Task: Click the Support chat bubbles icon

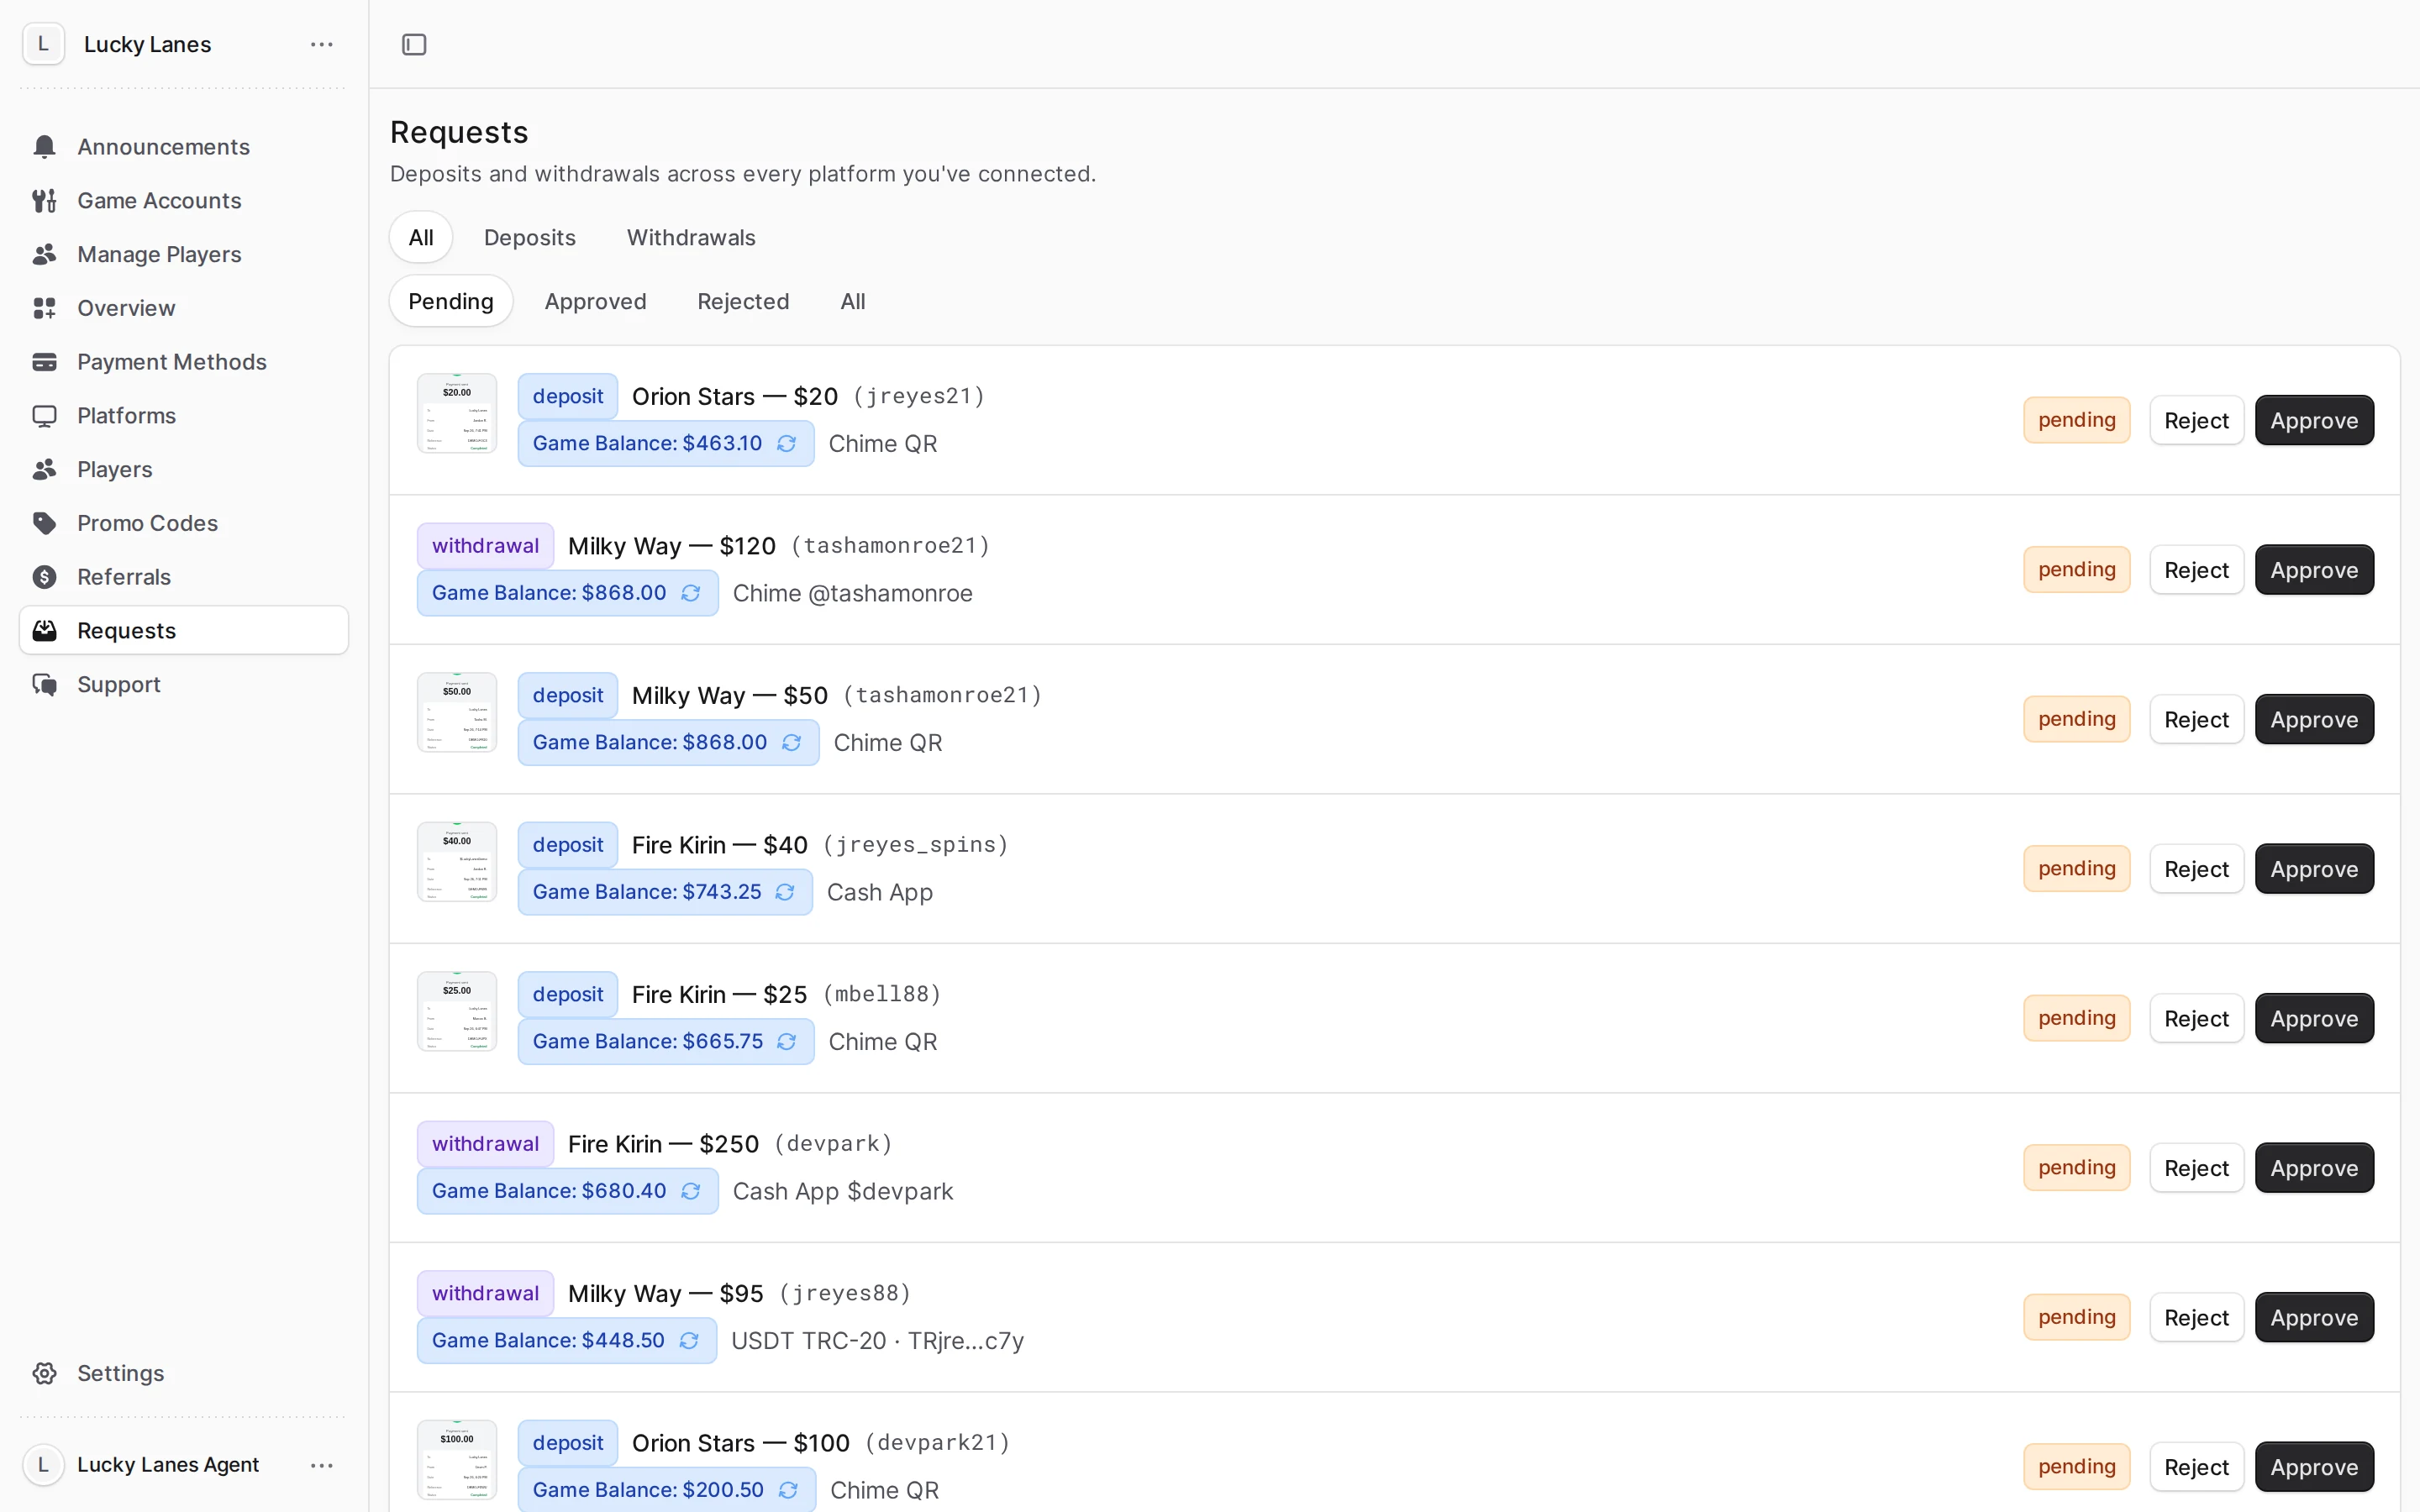Action: 44,685
